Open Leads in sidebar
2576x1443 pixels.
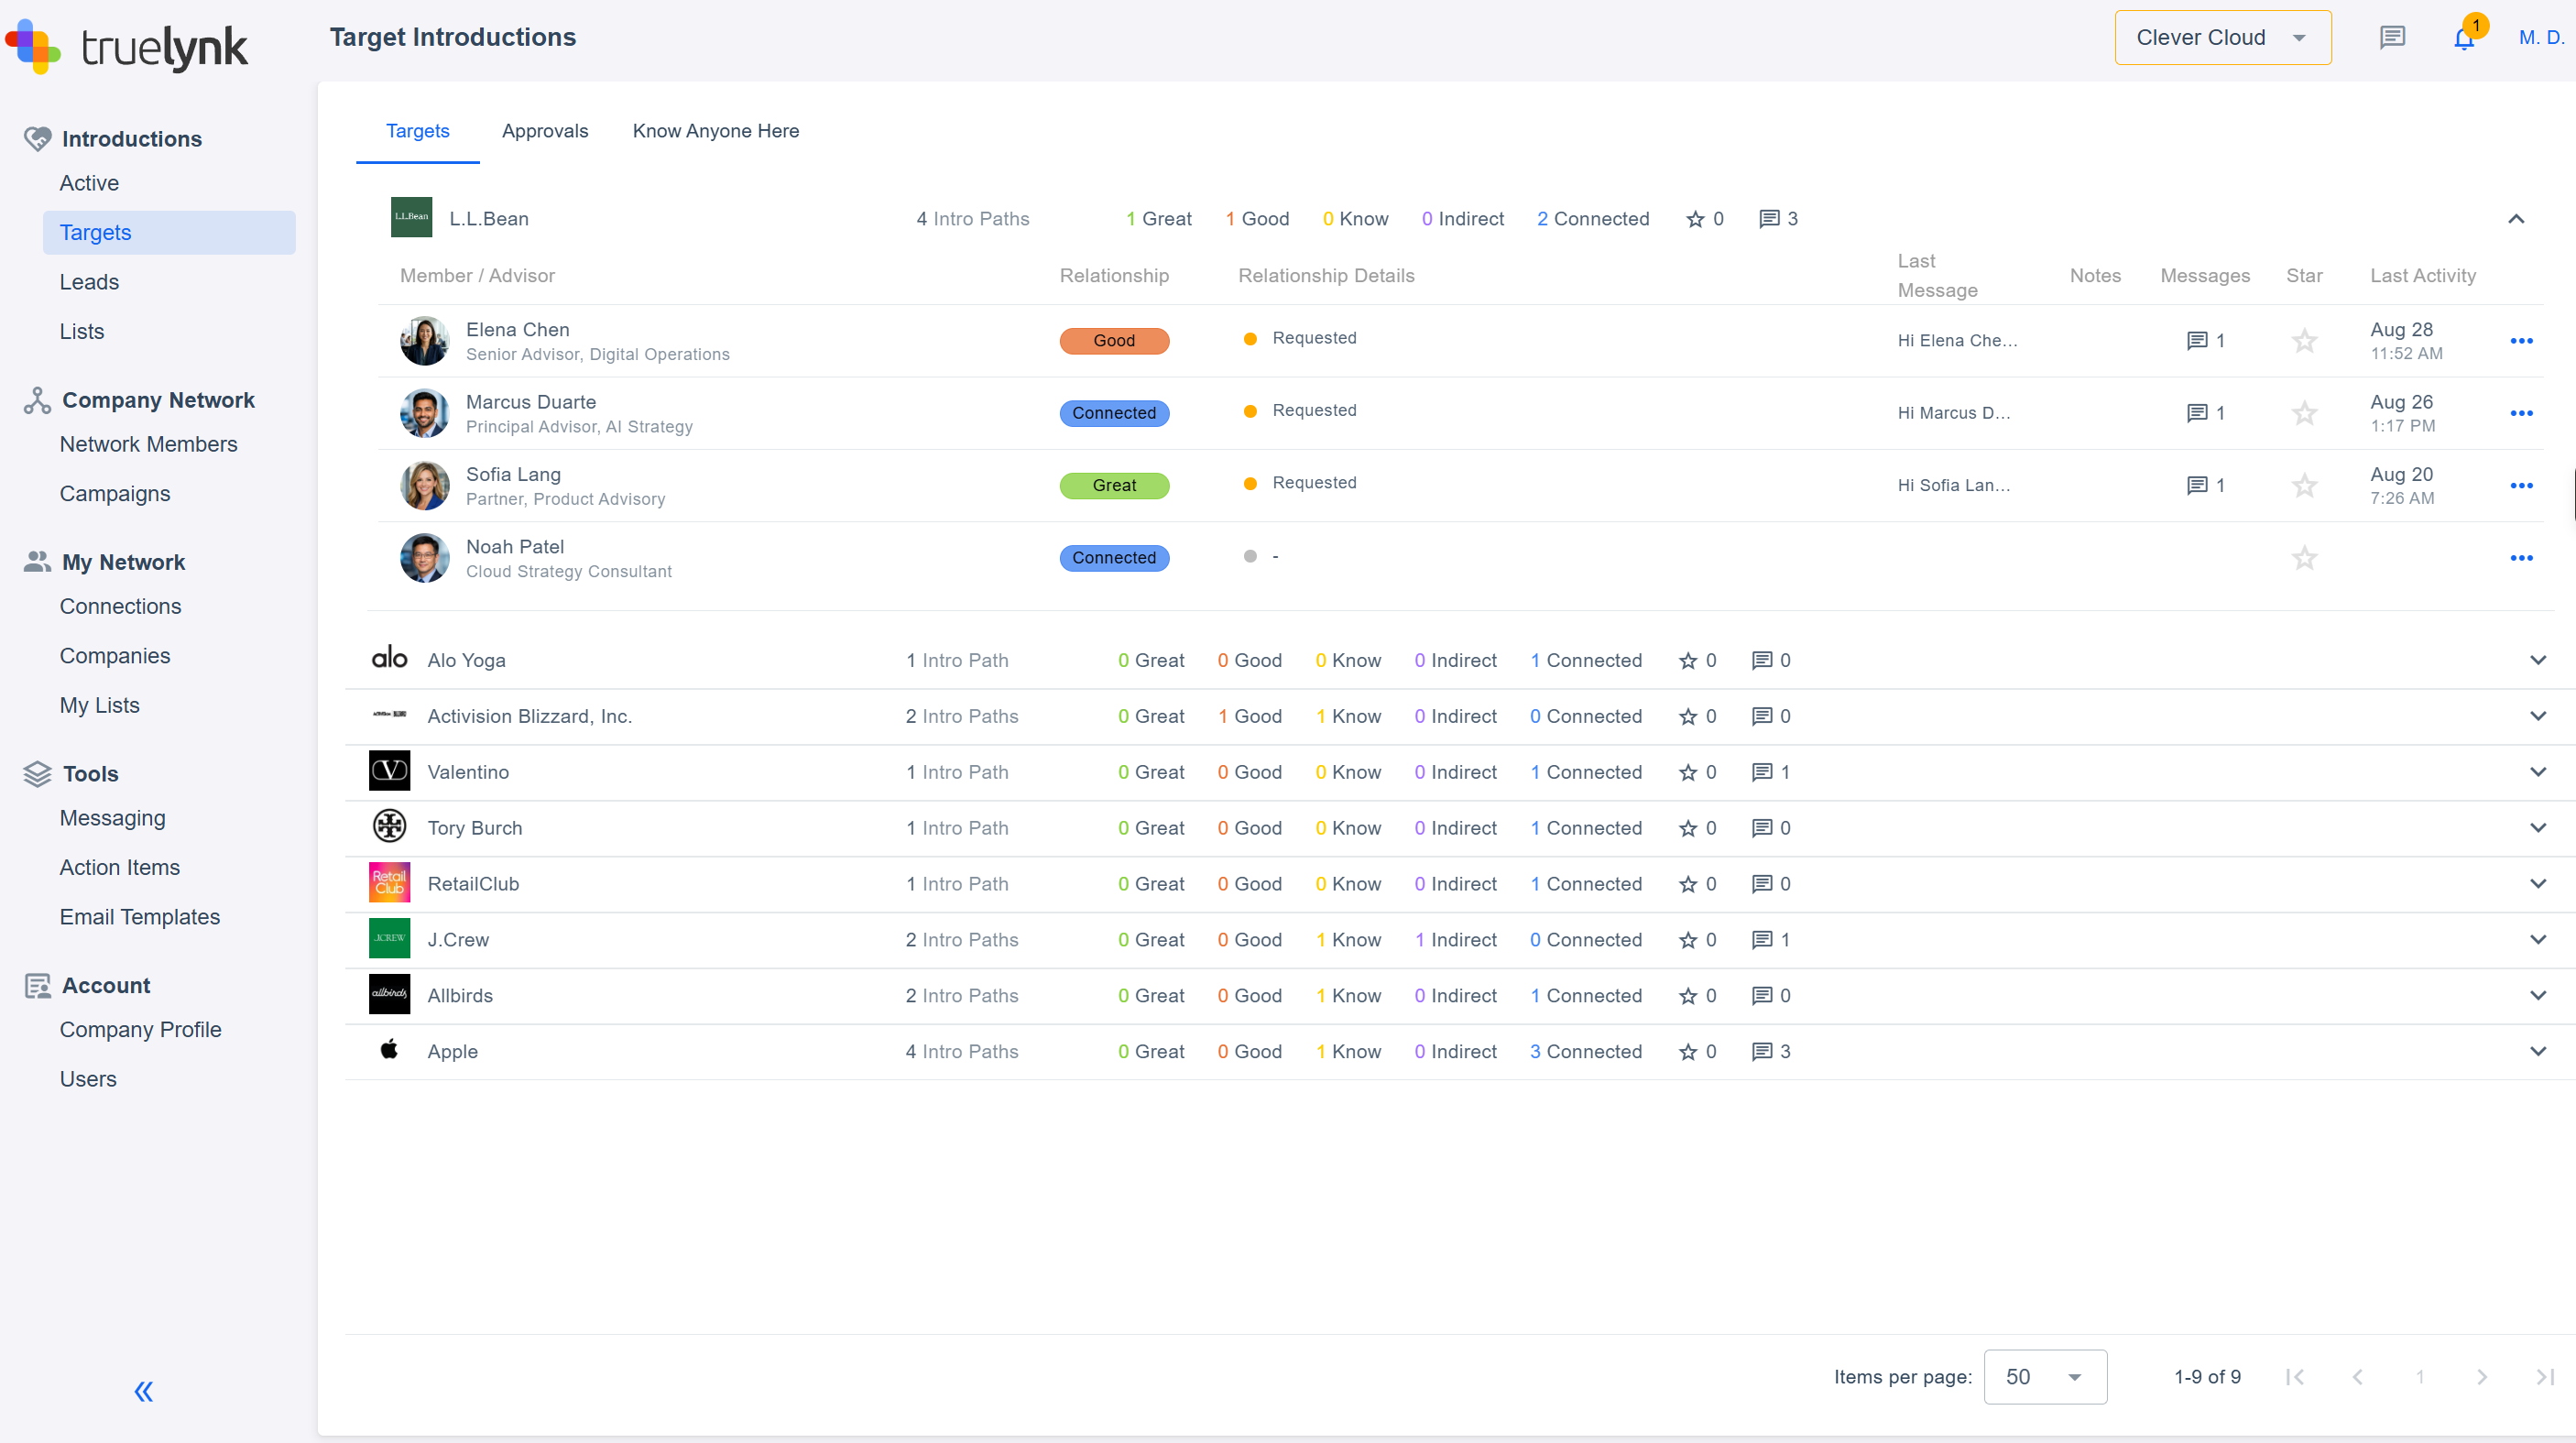click(x=89, y=282)
